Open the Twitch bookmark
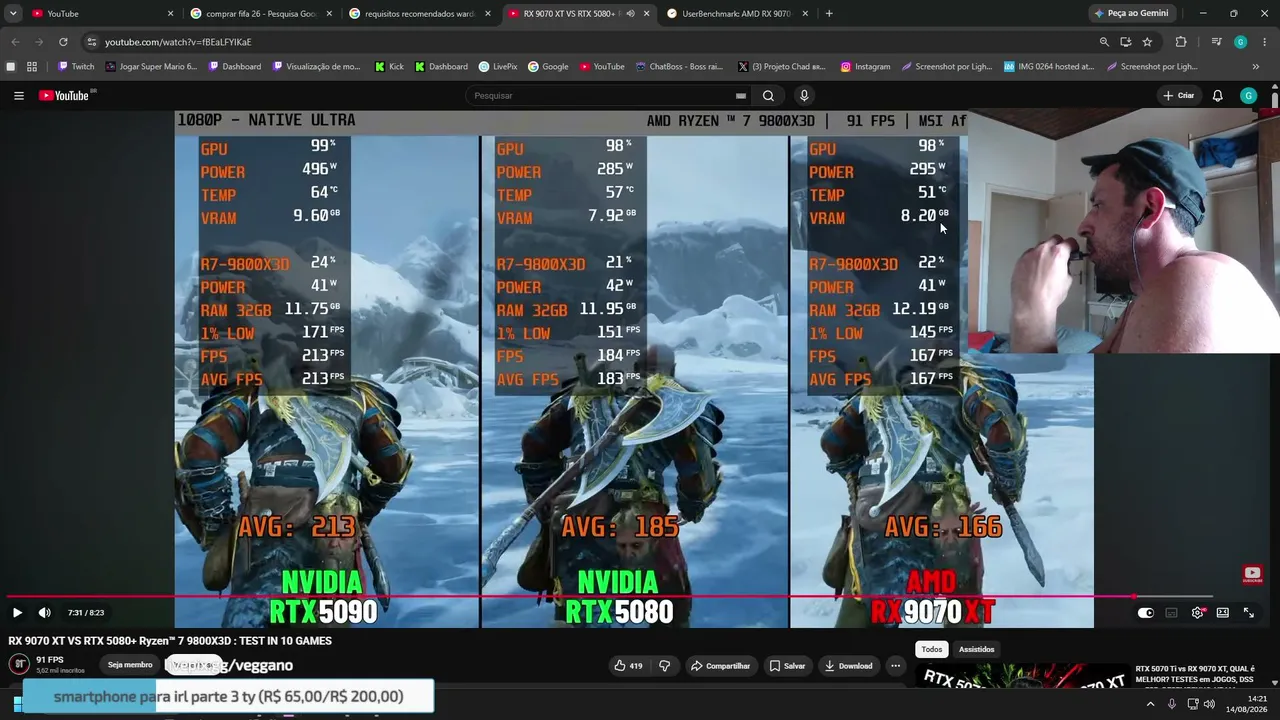 click(x=76, y=67)
